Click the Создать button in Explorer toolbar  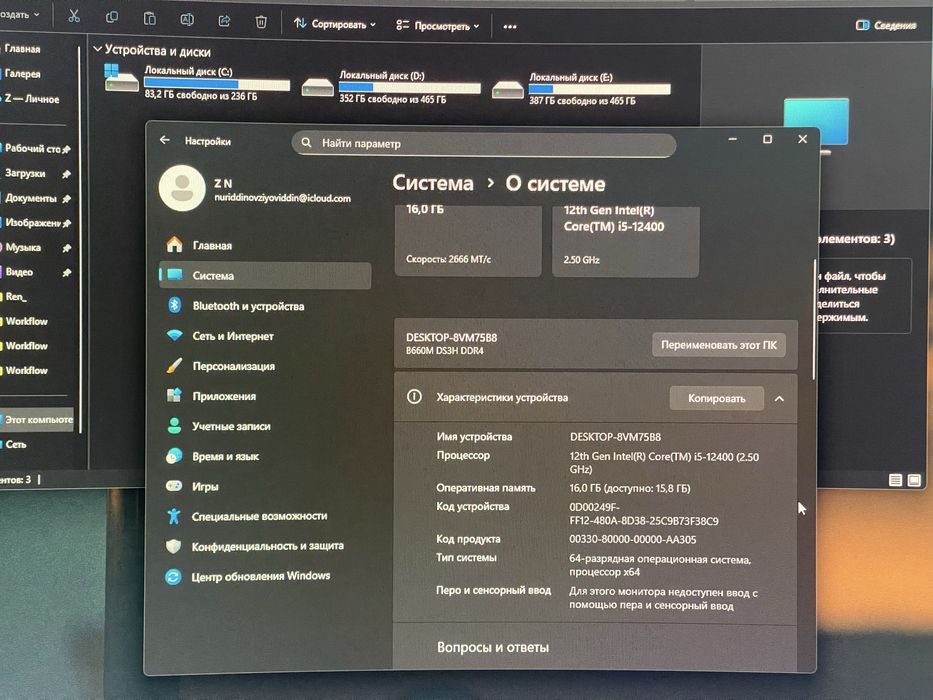point(20,14)
